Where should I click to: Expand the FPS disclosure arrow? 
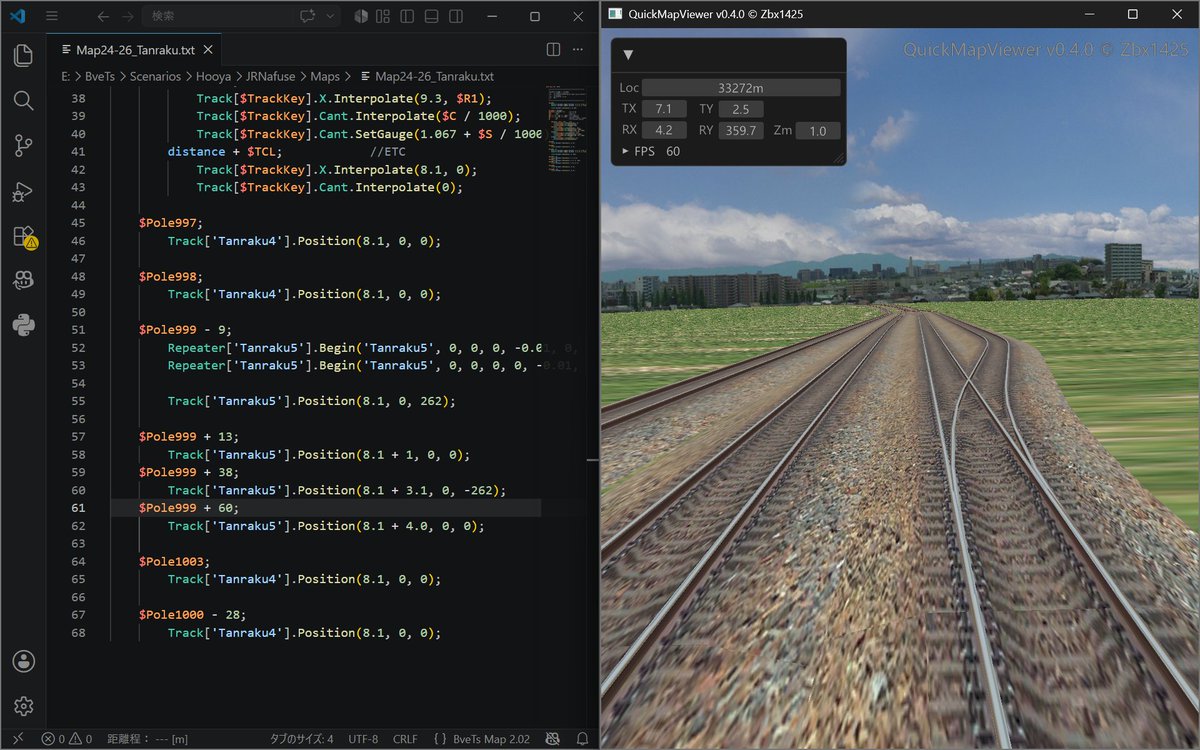626,152
